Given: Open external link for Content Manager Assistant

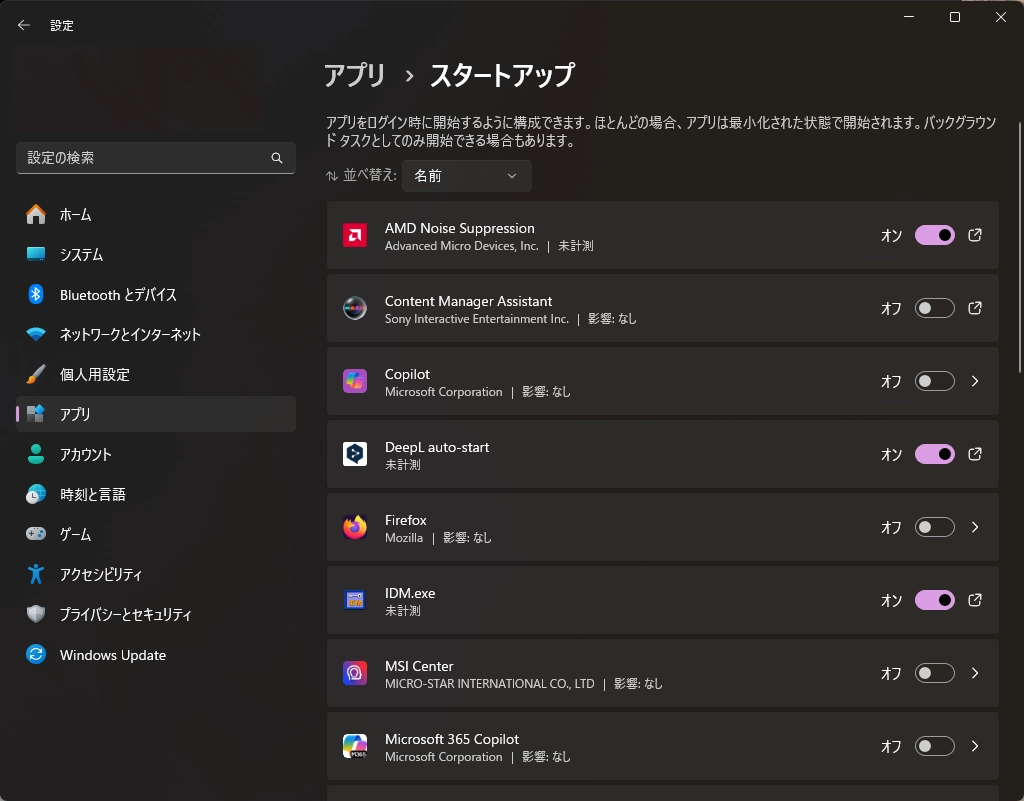Looking at the screenshot, I should pyautogui.click(x=975, y=308).
